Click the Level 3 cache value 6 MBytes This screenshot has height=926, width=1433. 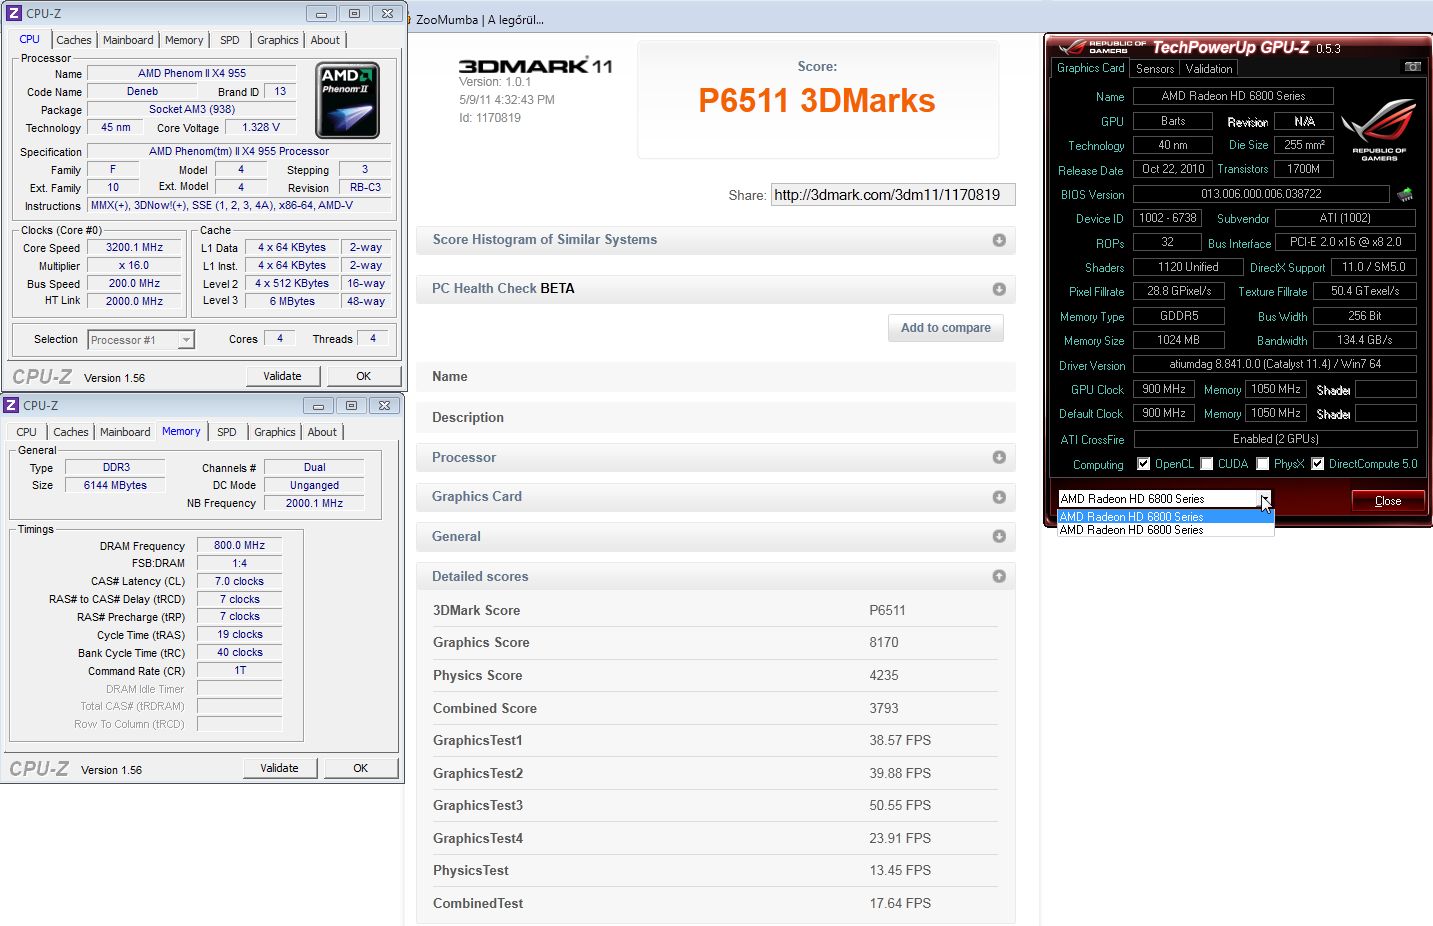point(292,301)
